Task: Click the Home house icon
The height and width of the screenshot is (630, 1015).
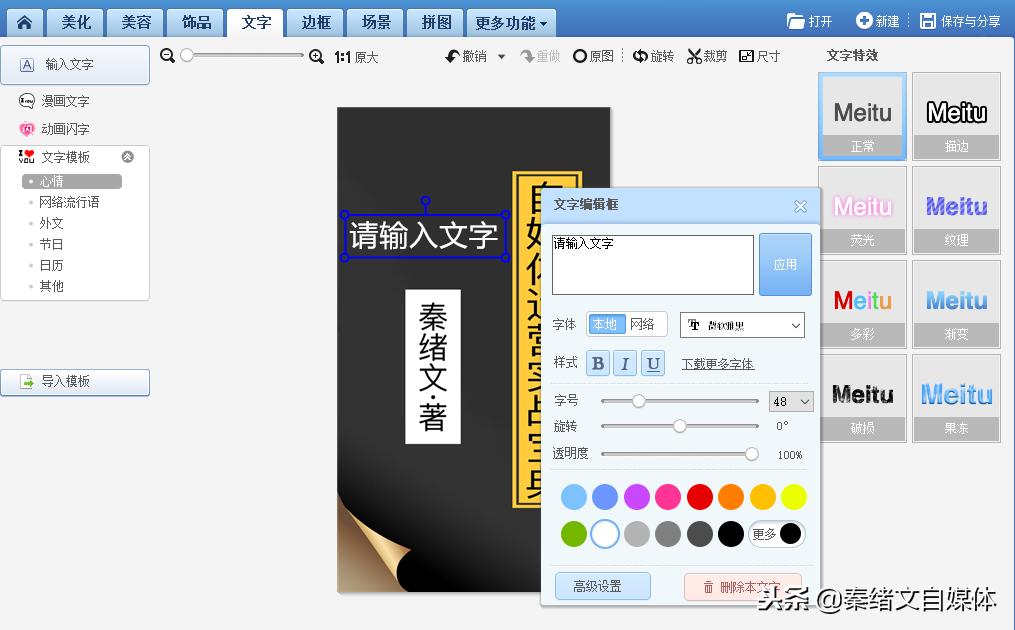Action: (23, 21)
